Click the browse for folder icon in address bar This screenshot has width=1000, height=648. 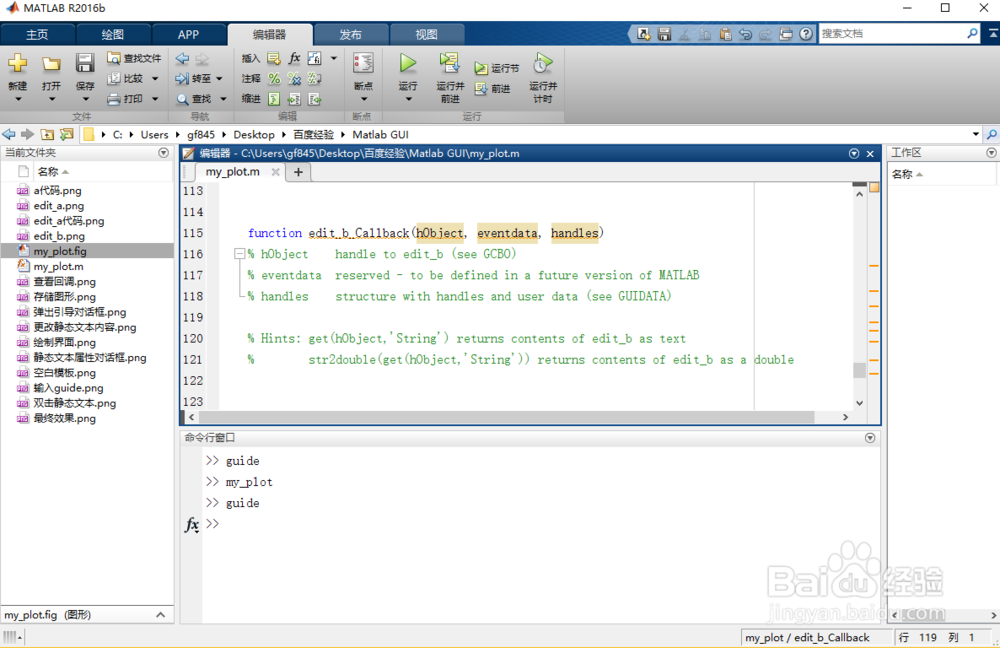[67, 135]
